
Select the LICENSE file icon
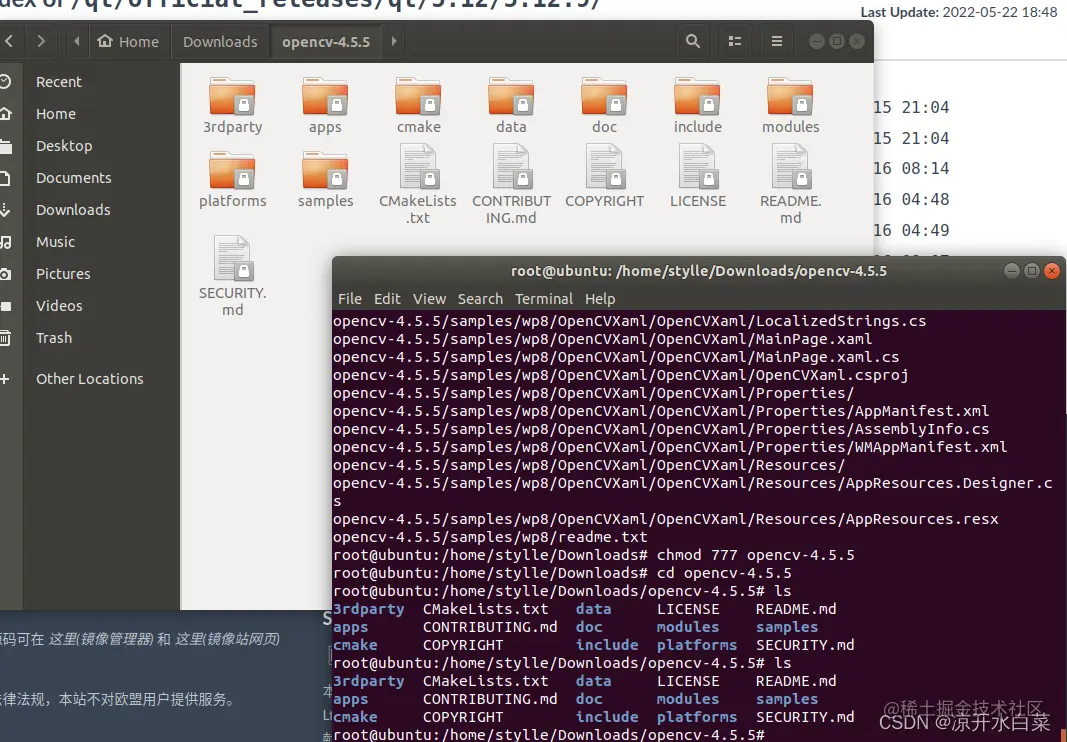coord(697,167)
